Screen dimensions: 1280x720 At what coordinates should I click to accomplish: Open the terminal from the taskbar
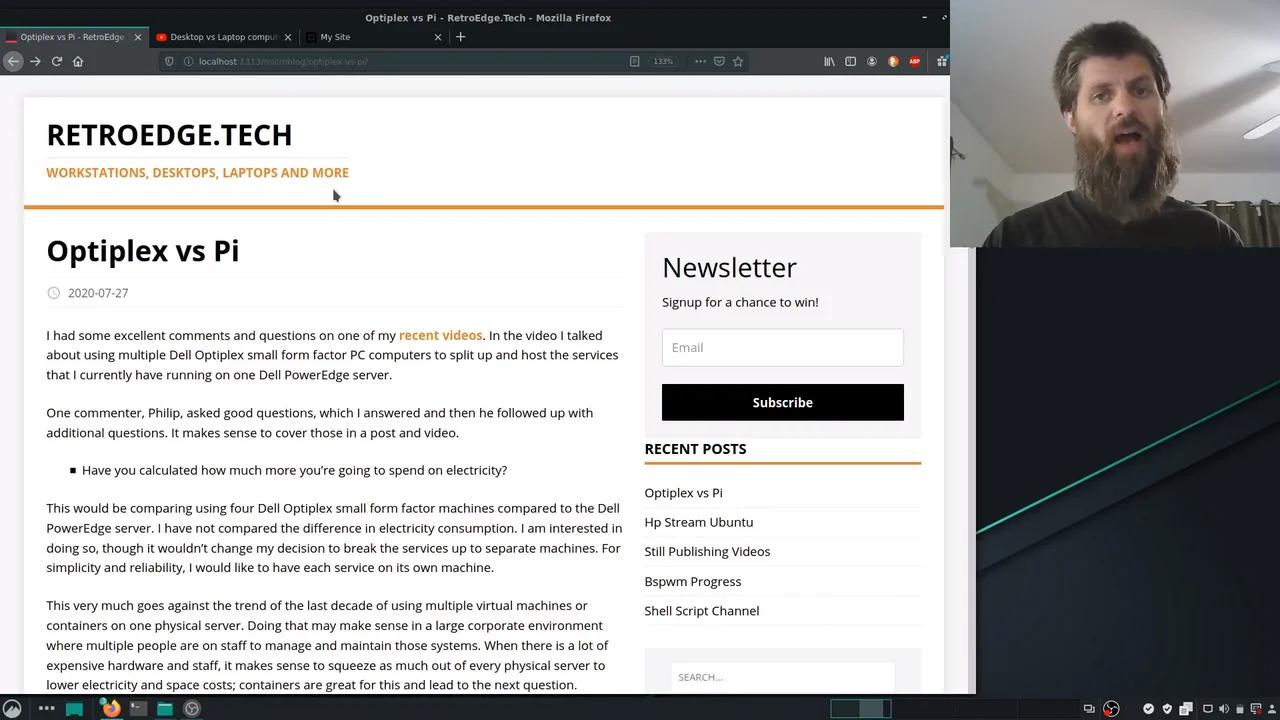click(x=138, y=708)
